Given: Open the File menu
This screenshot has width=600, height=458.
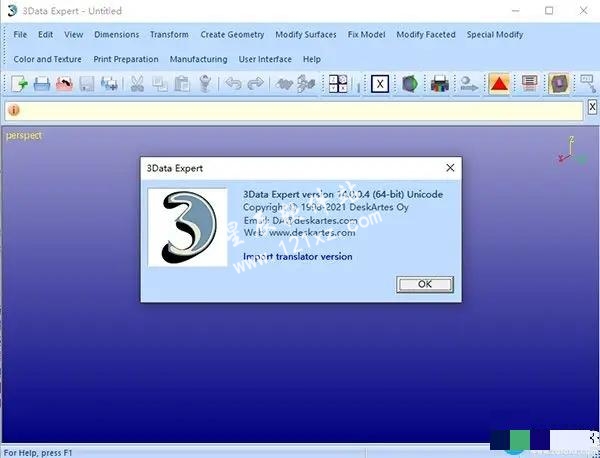Looking at the screenshot, I should 20,34.
